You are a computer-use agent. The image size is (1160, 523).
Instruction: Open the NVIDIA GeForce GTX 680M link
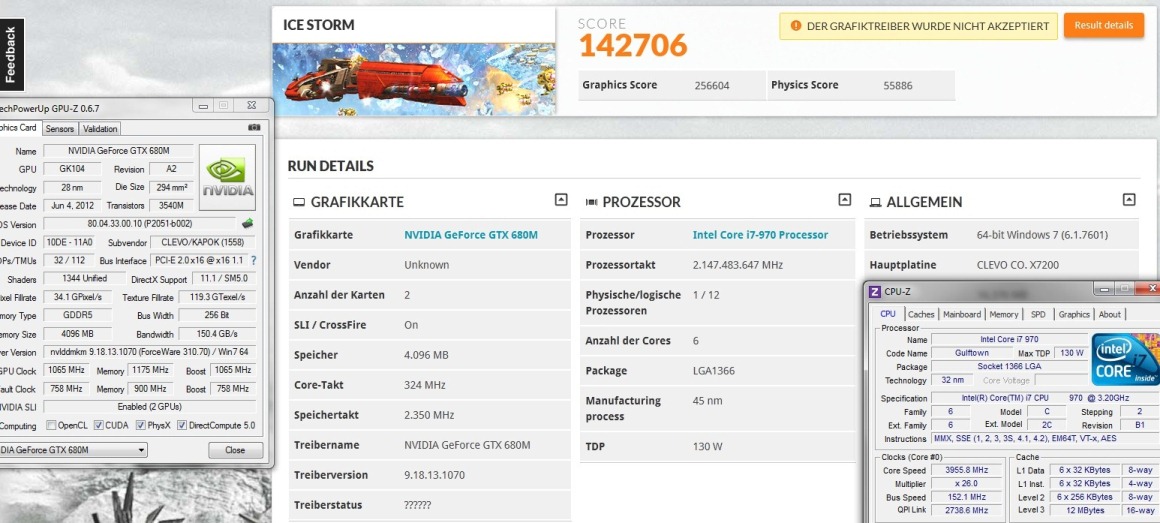pos(471,234)
